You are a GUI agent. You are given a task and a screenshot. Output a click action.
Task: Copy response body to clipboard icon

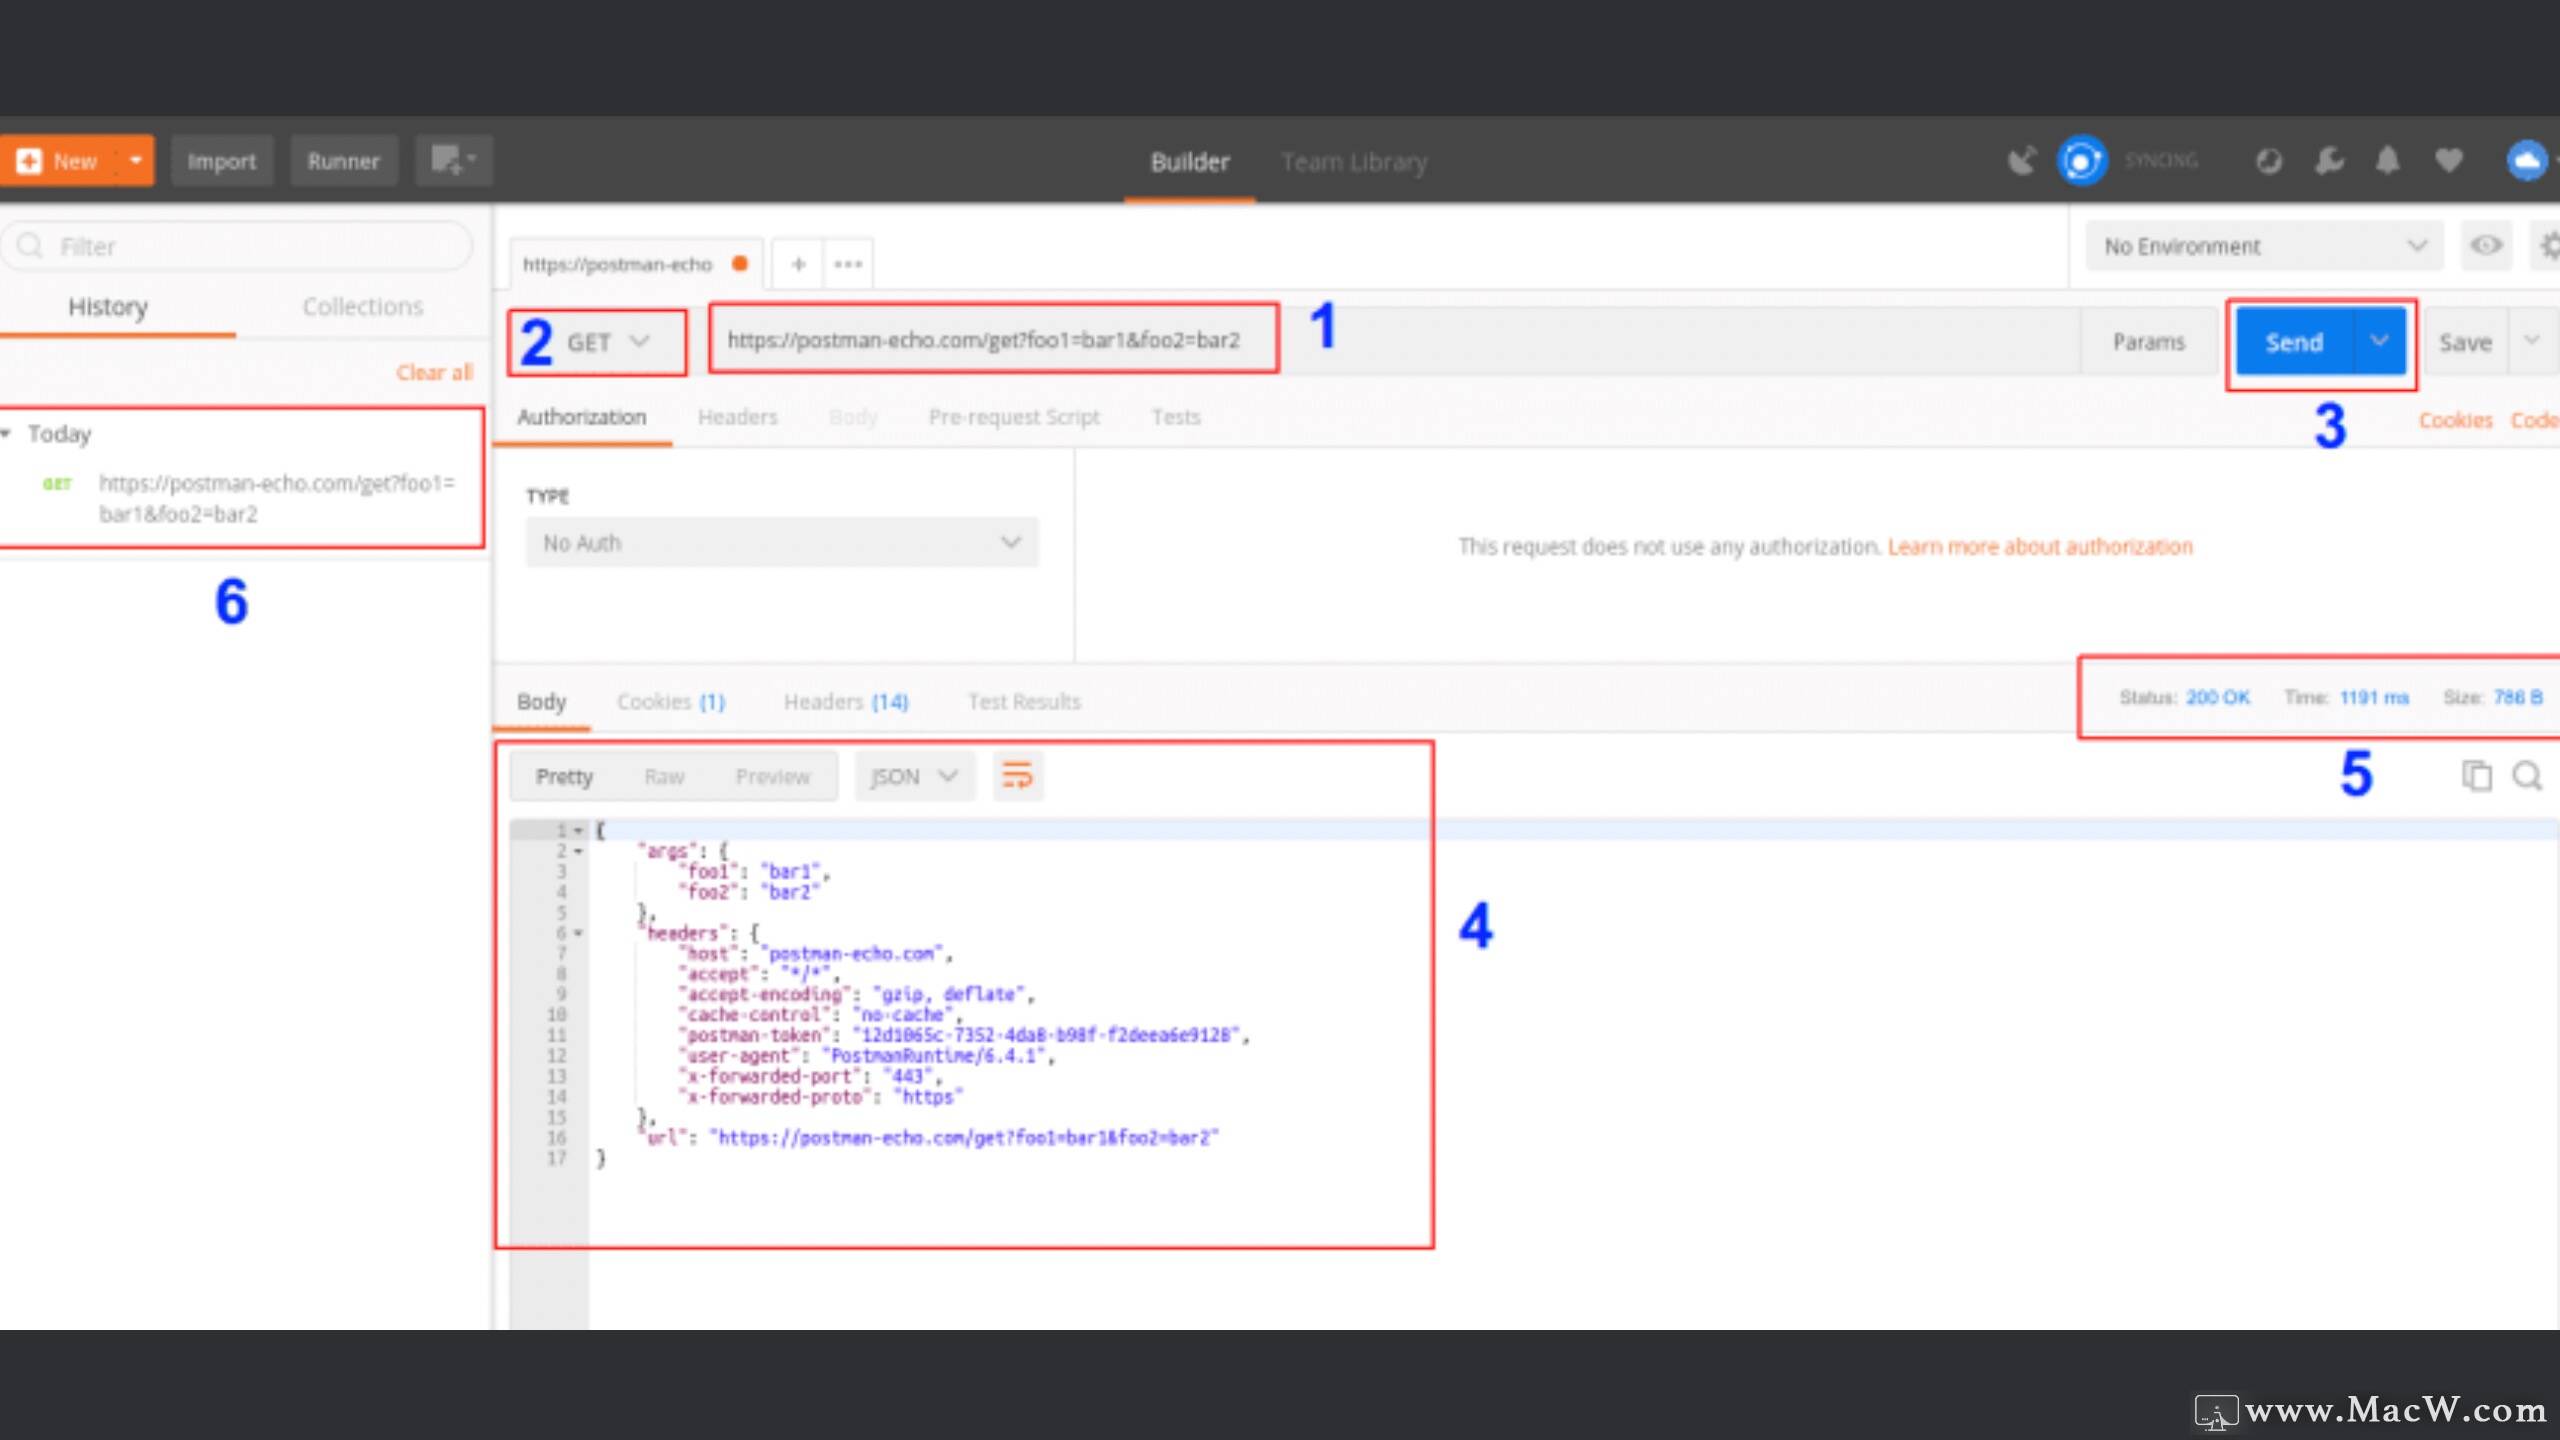point(2476,775)
